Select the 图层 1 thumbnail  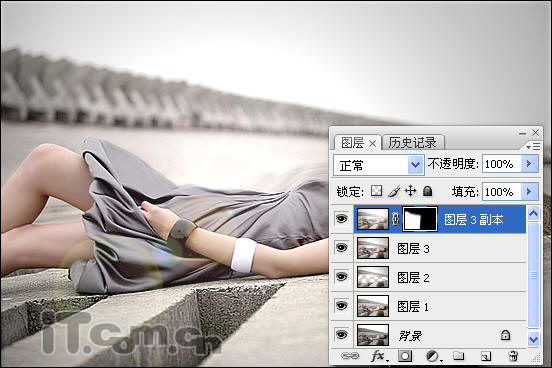[373, 306]
